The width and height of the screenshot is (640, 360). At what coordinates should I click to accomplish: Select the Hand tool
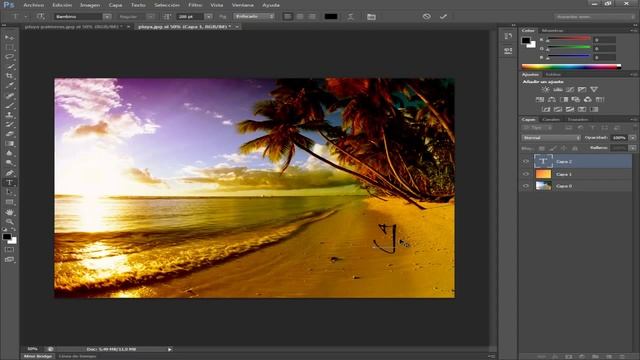coord(9,212)
